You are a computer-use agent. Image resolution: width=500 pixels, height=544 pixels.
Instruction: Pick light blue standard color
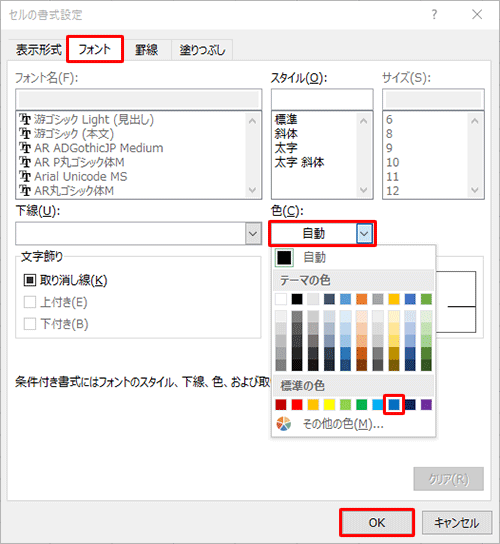click(x=378, y=405)
